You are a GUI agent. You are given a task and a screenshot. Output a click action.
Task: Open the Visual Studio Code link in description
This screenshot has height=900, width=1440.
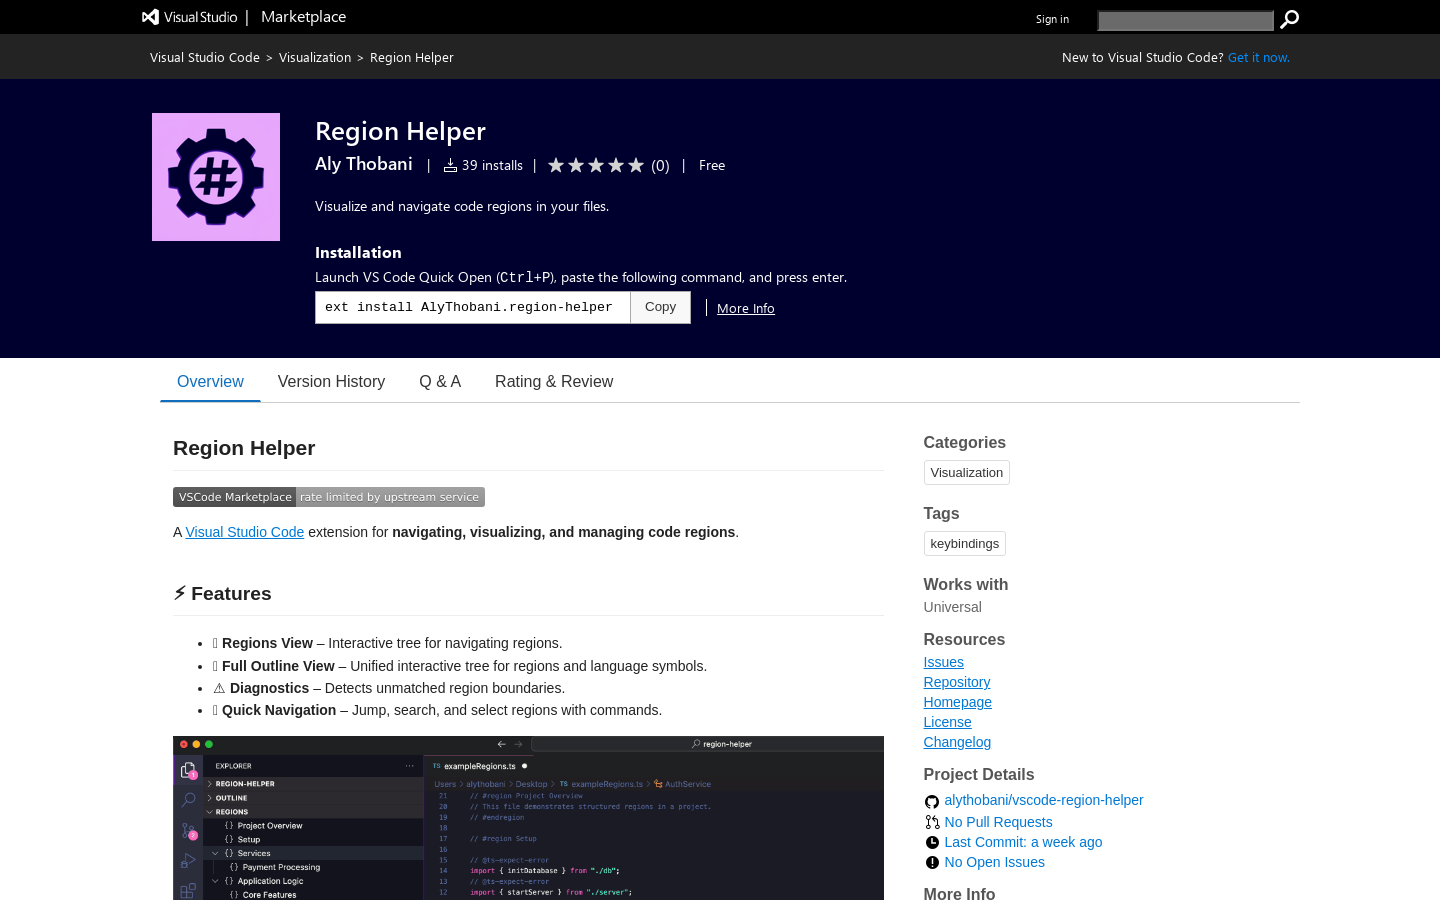tap(245, 532)
